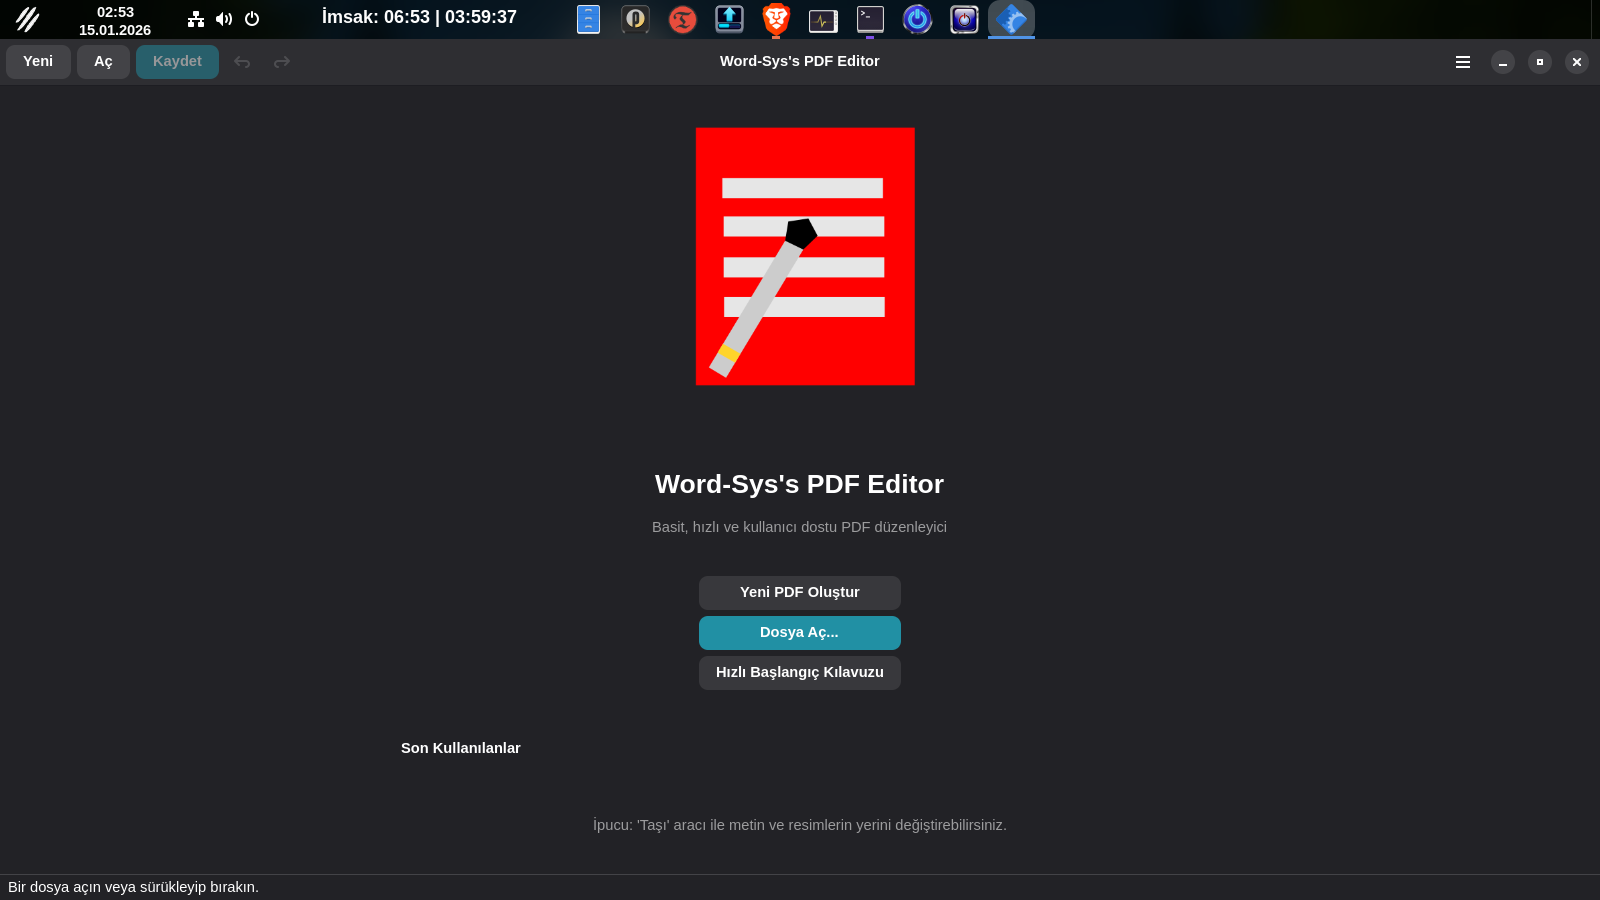Click the volume speaker icon
Image resolution: width=1600 pixels, height=900 pixels.
click(224, 19)
